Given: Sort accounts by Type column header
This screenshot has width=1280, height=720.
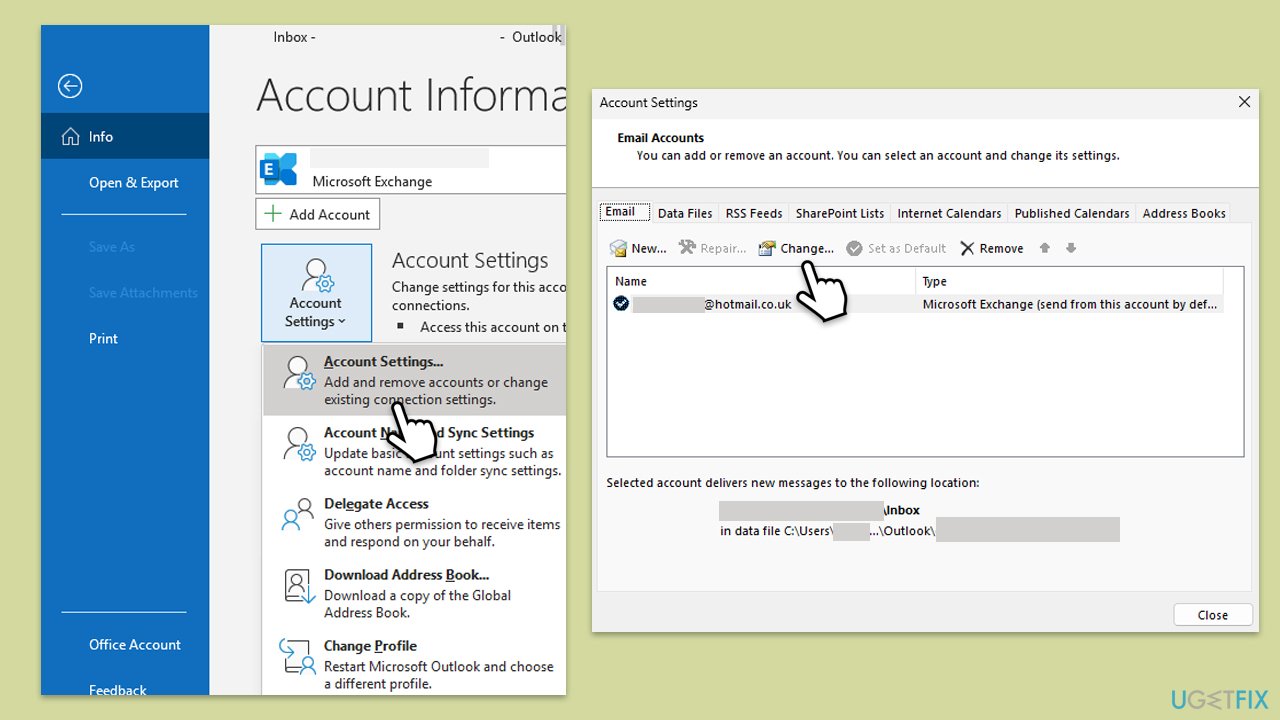Looking at the screenshot, I should 1068,281.
